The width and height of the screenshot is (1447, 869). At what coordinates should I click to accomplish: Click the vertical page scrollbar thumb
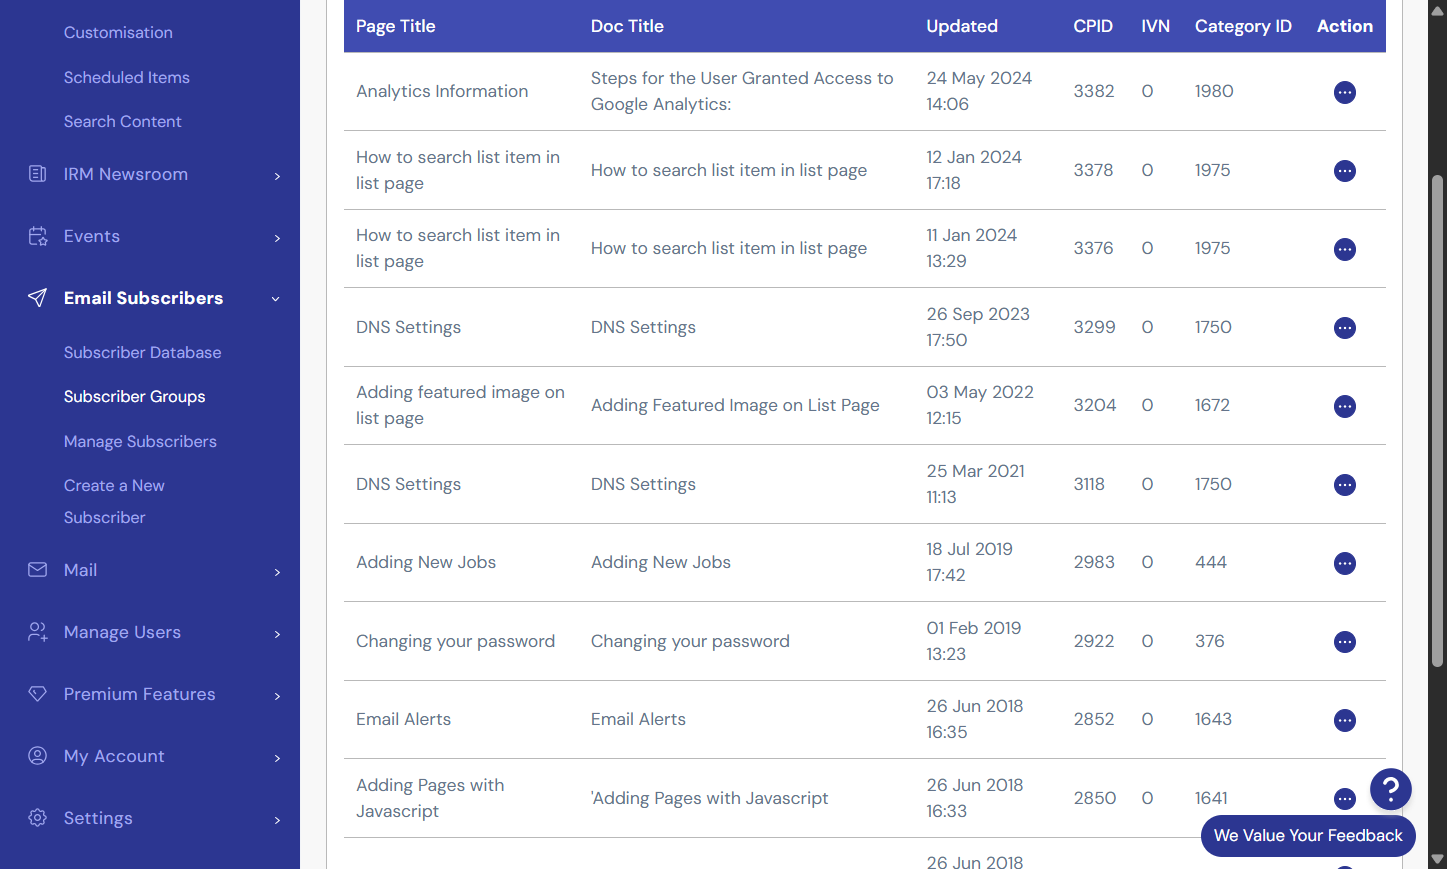point(1437,420)
